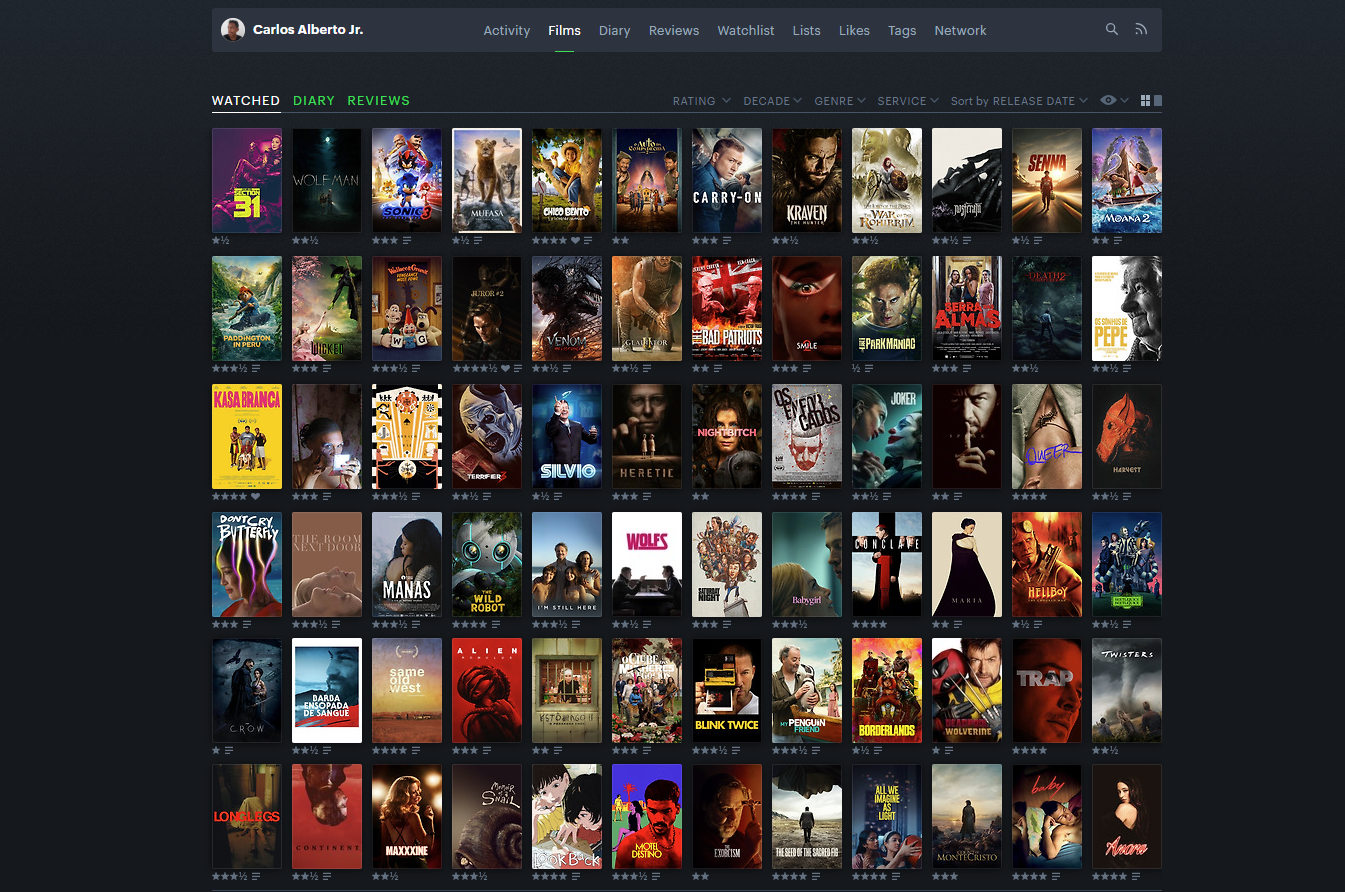Open the Network tab
The width and height of the screenshot is (1345, 892).
point(960,30)
